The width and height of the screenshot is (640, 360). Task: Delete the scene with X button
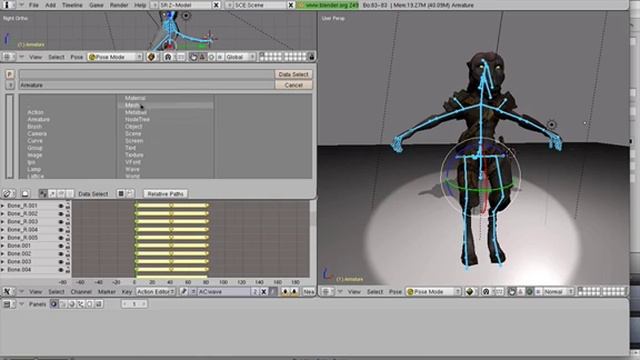[291, 5]
